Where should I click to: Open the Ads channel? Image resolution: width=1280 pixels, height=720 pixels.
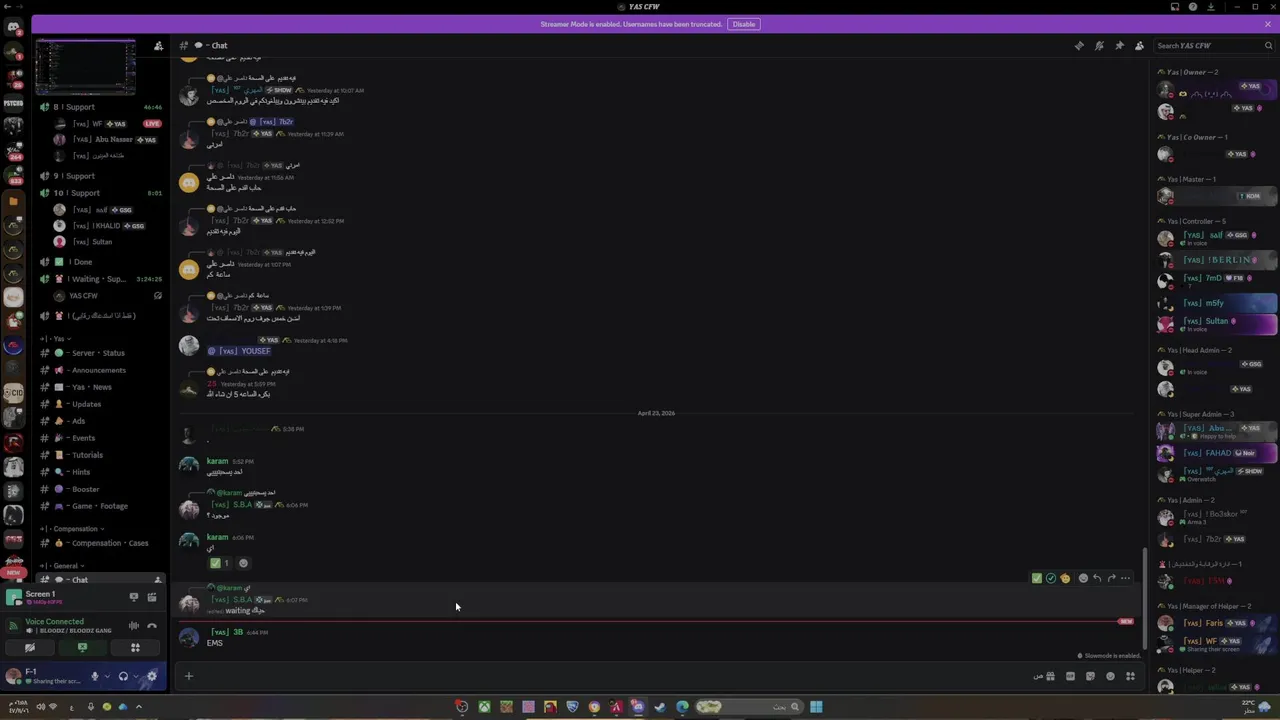(x=100, y=421)
